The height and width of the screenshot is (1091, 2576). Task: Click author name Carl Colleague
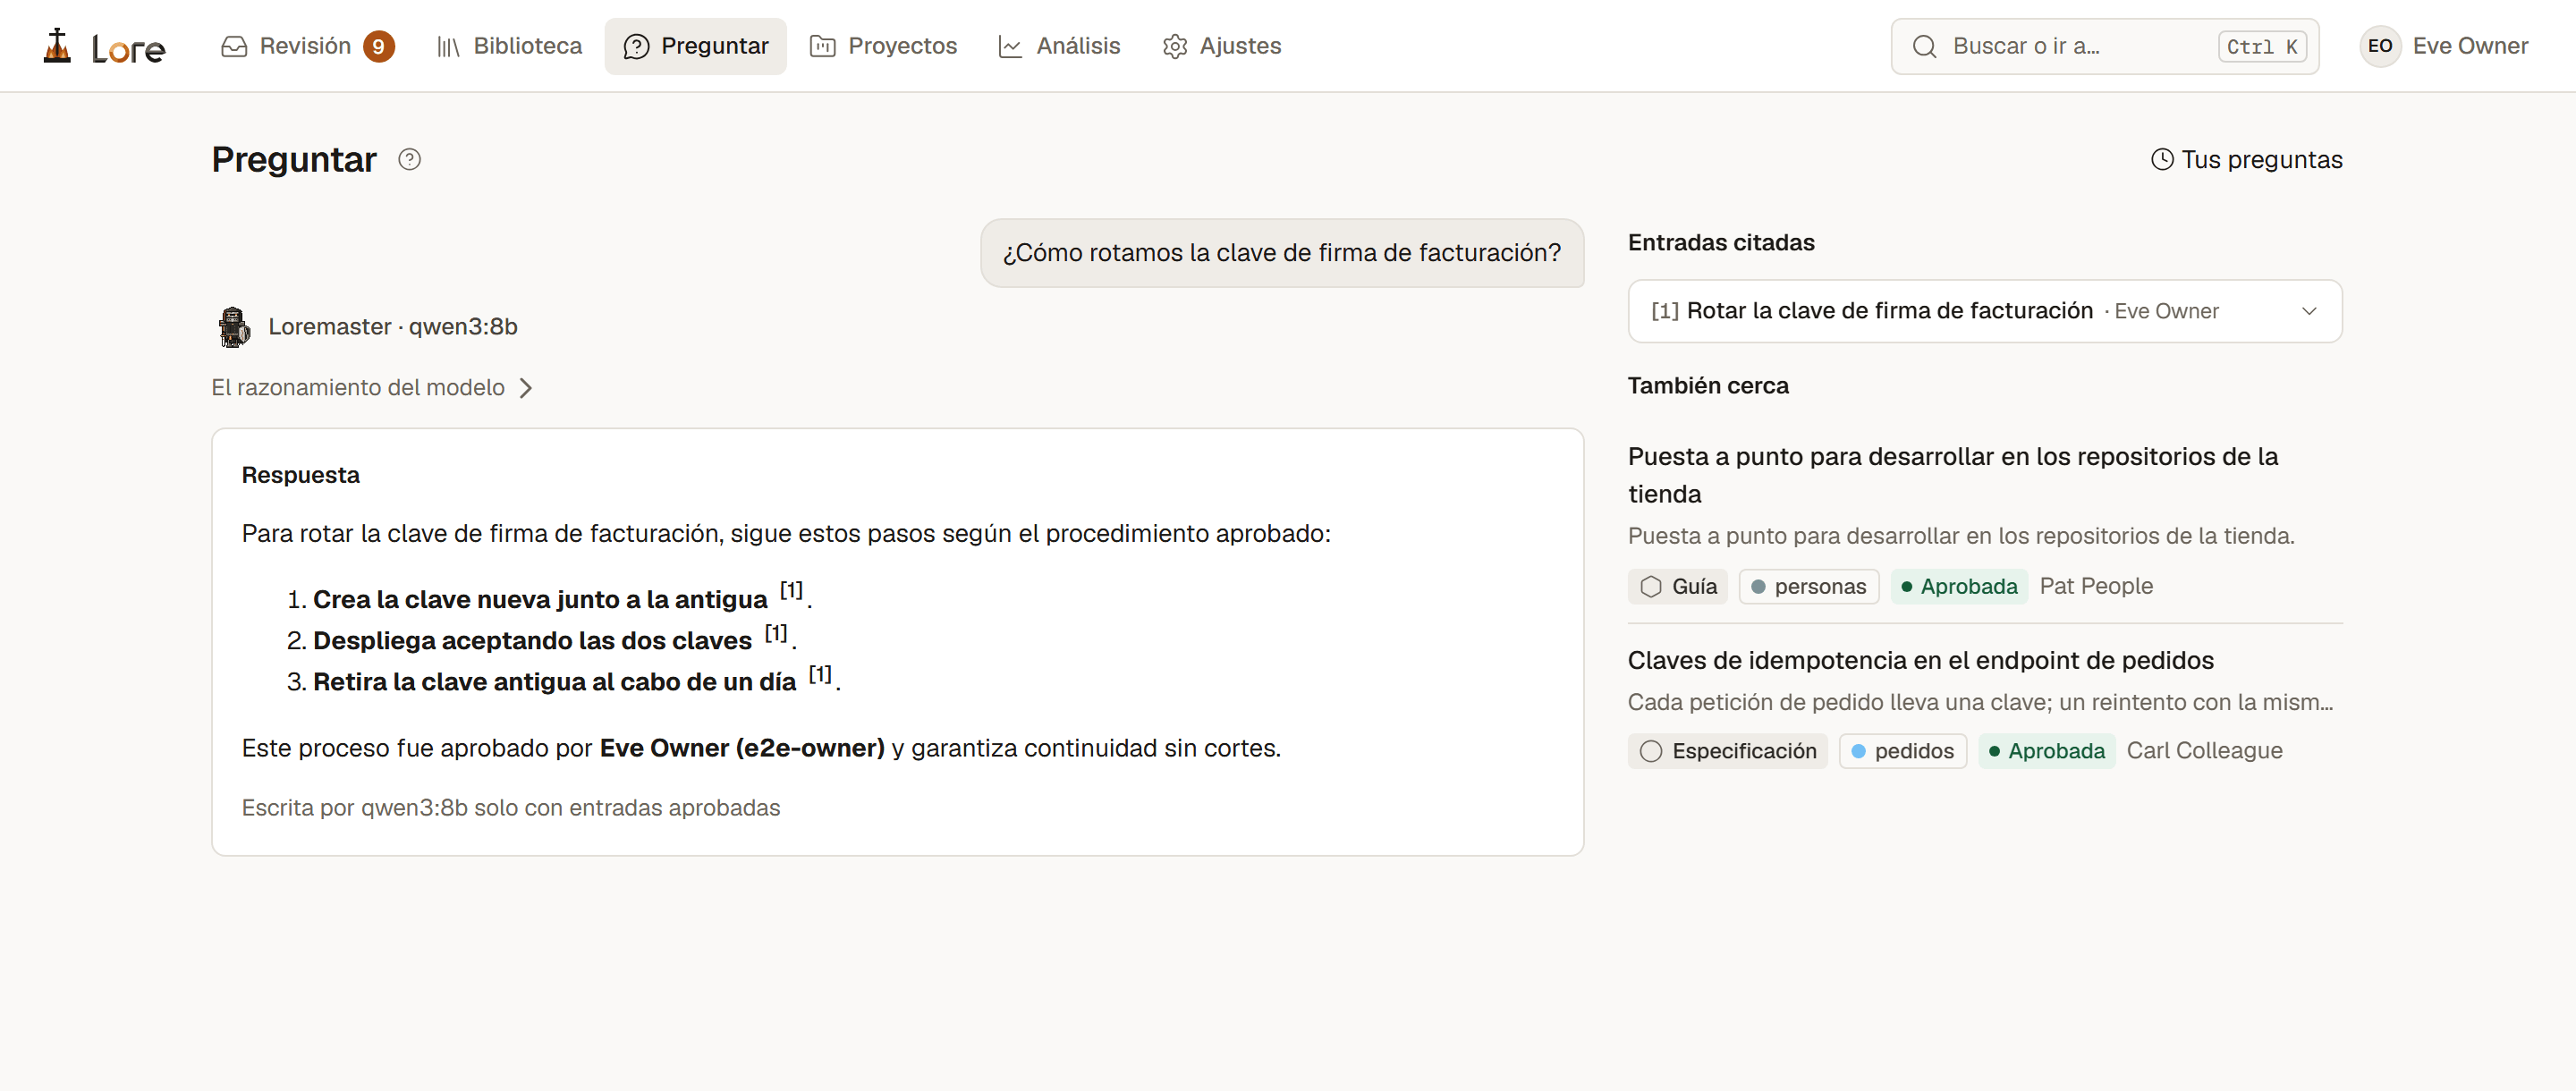pyautogui.click(x=2204, y=751)
